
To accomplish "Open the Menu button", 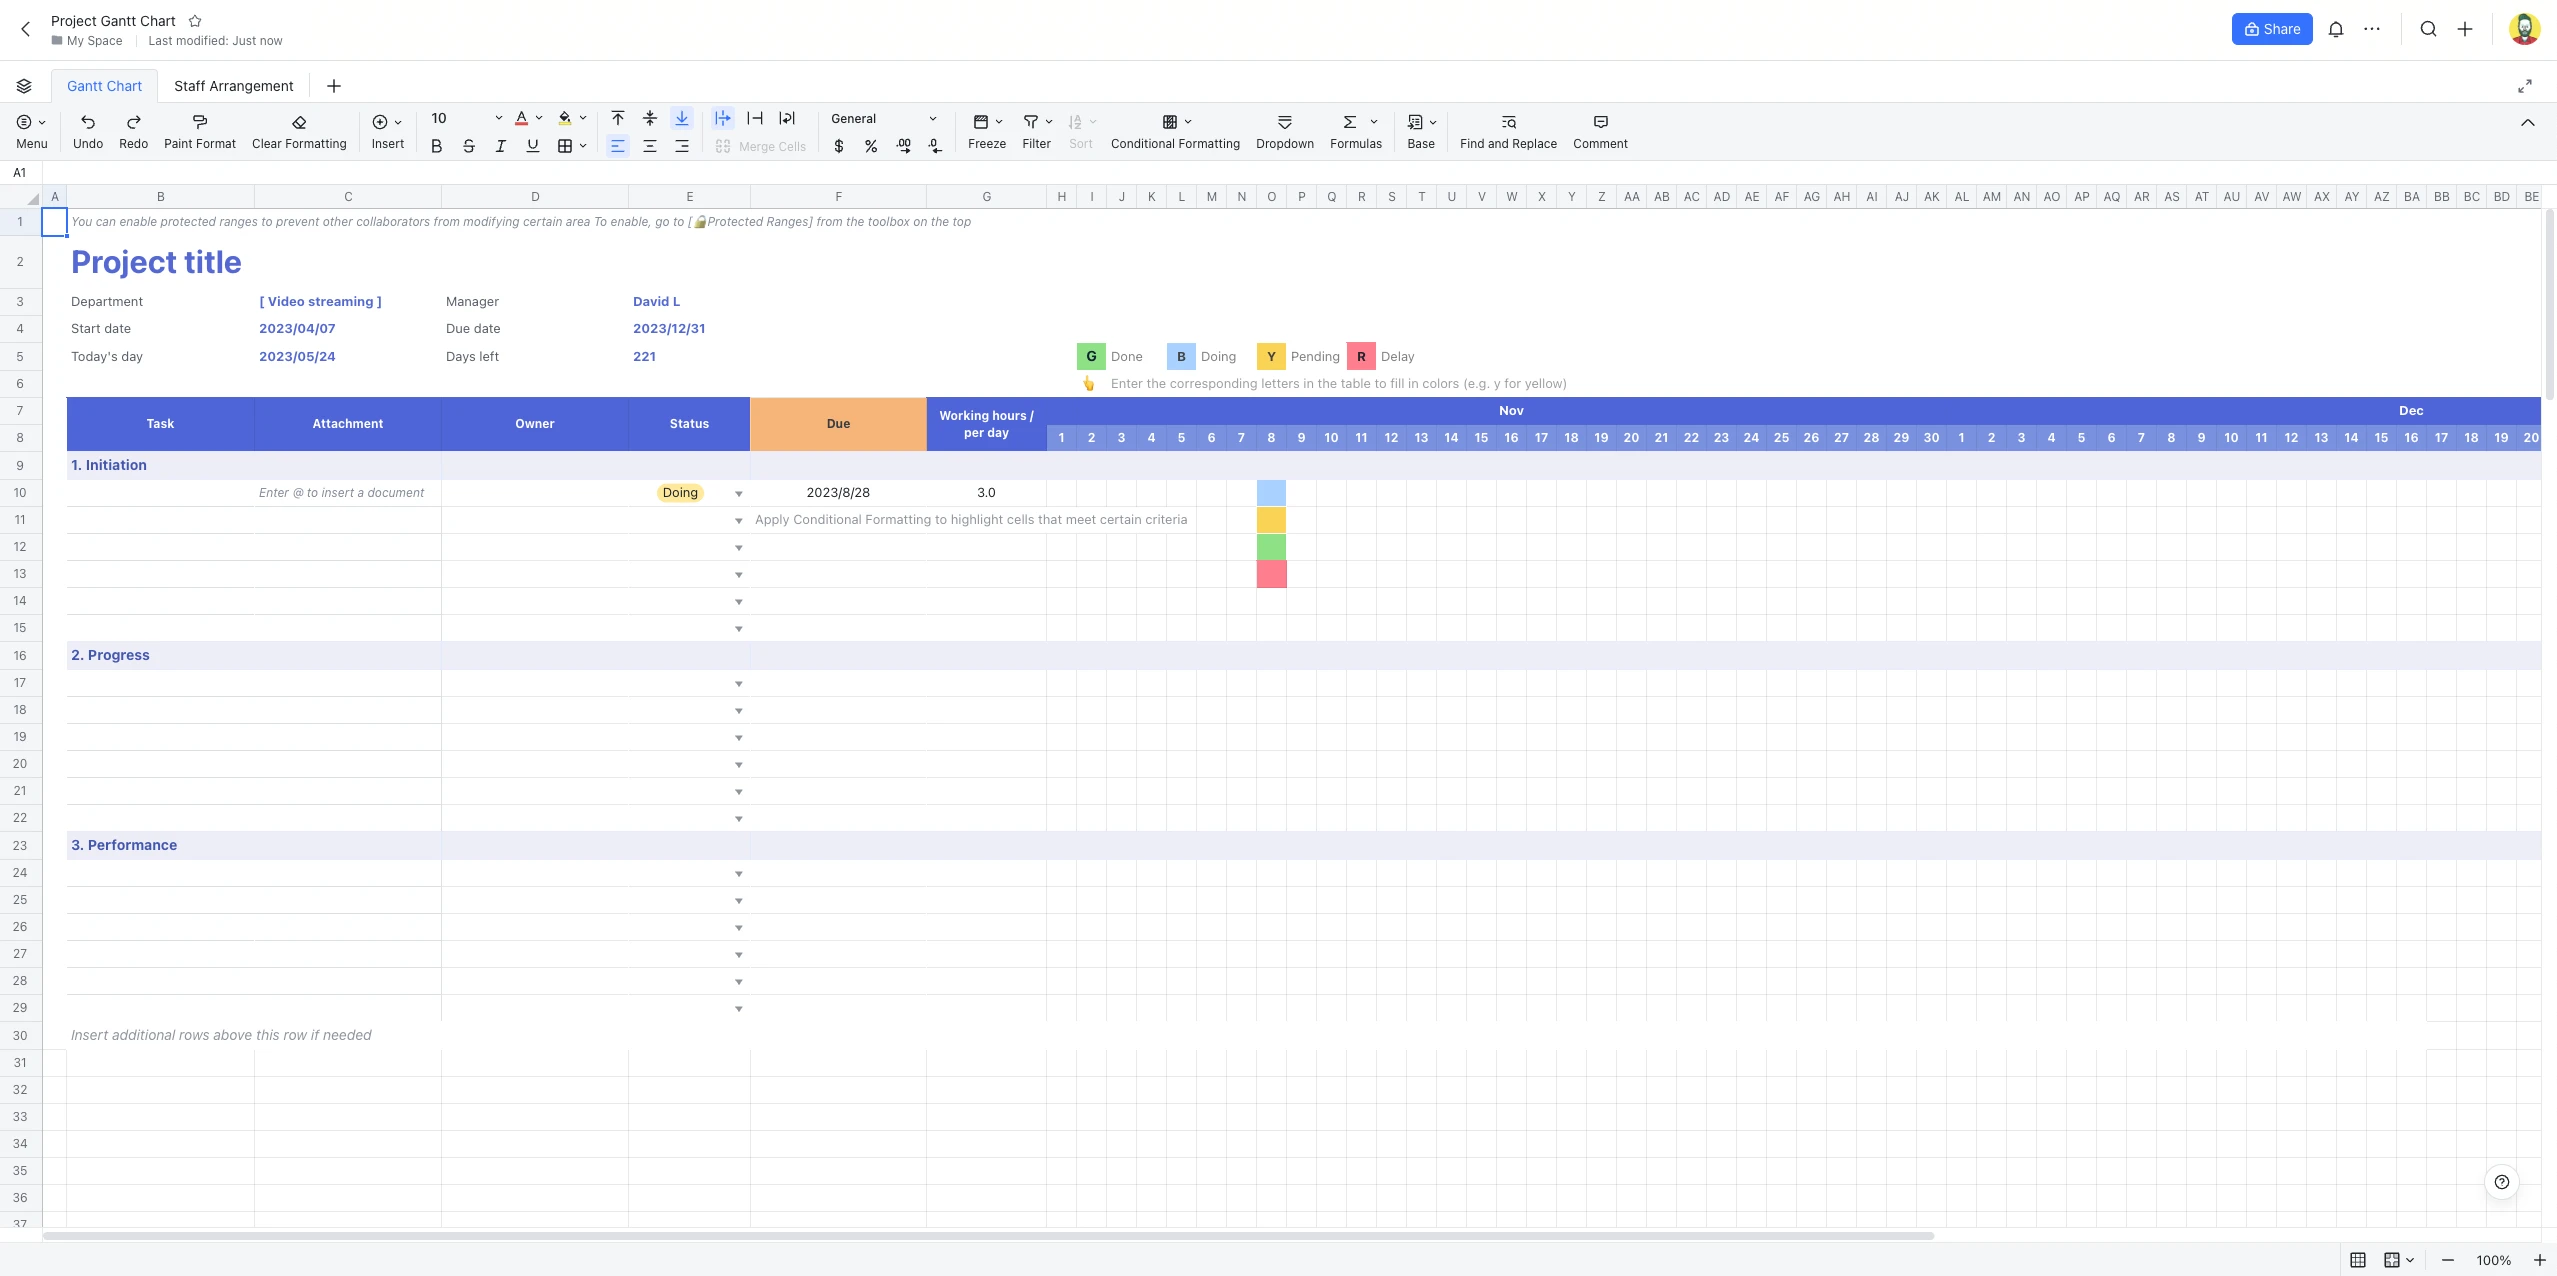I will coord(31,131).
